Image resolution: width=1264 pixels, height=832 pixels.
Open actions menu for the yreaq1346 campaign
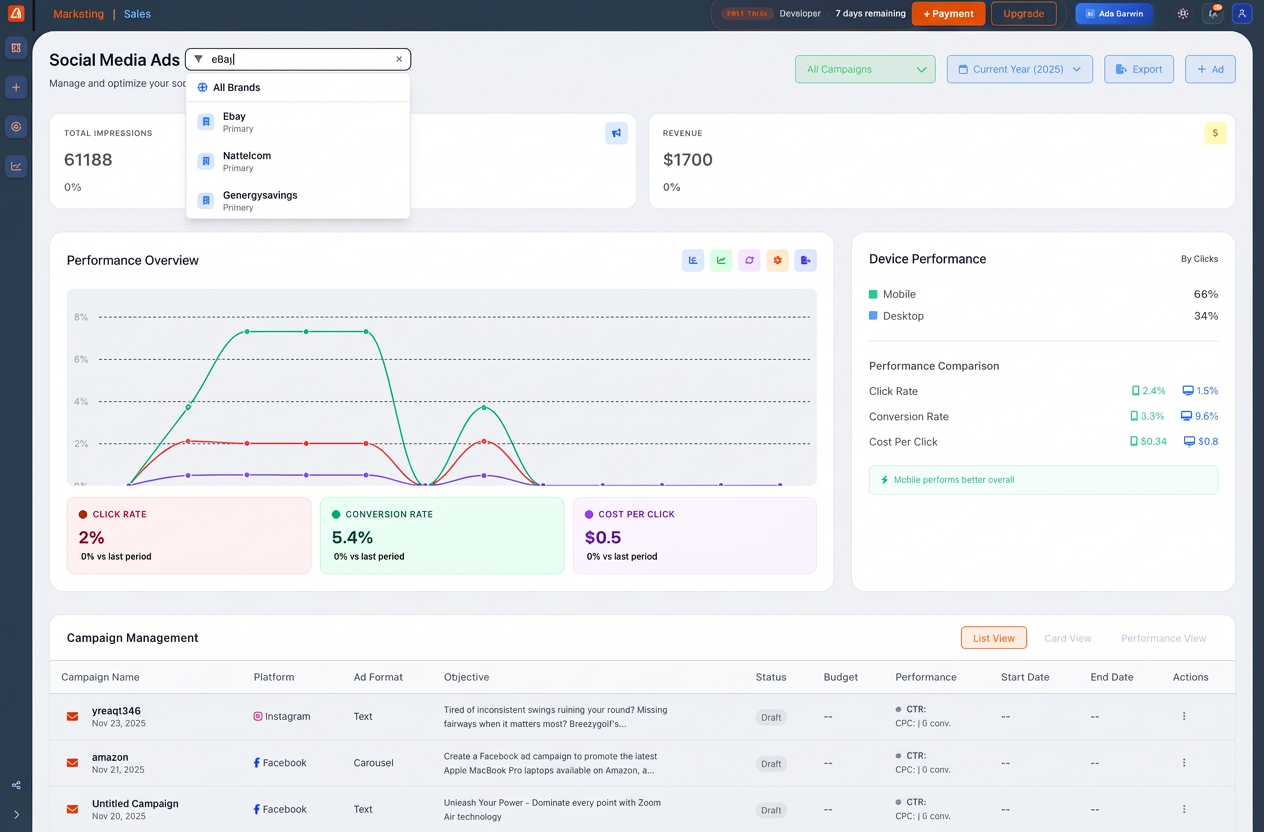point(1184,717)
